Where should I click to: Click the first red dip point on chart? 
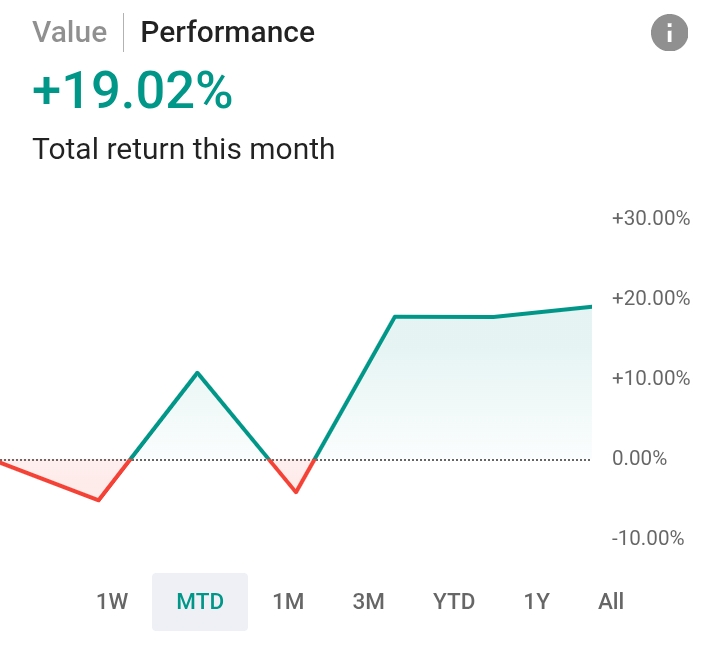coord(98,499)
